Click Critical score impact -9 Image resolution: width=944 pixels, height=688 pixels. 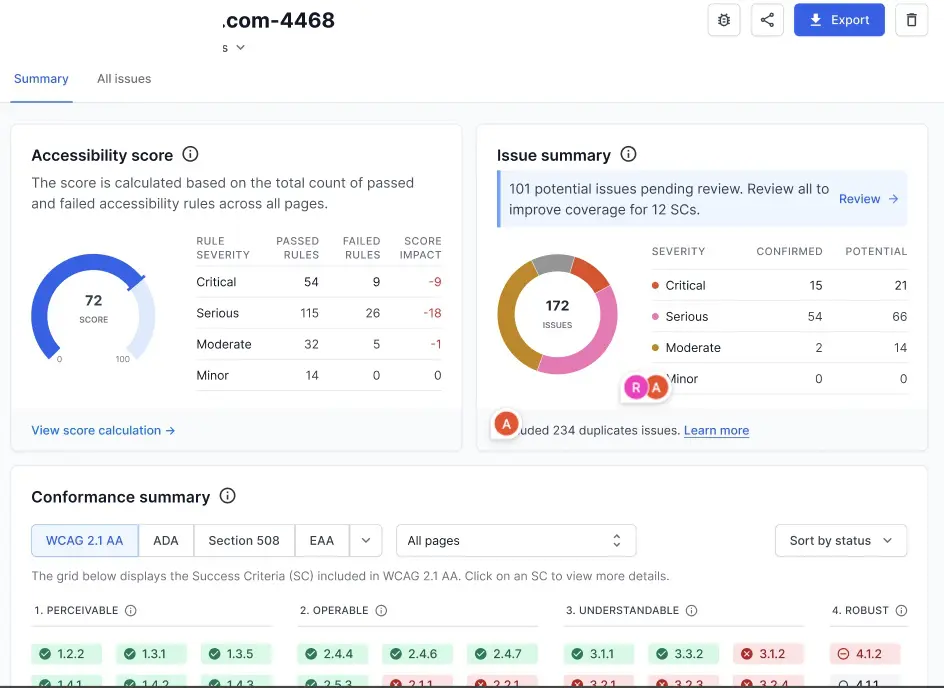435,282
